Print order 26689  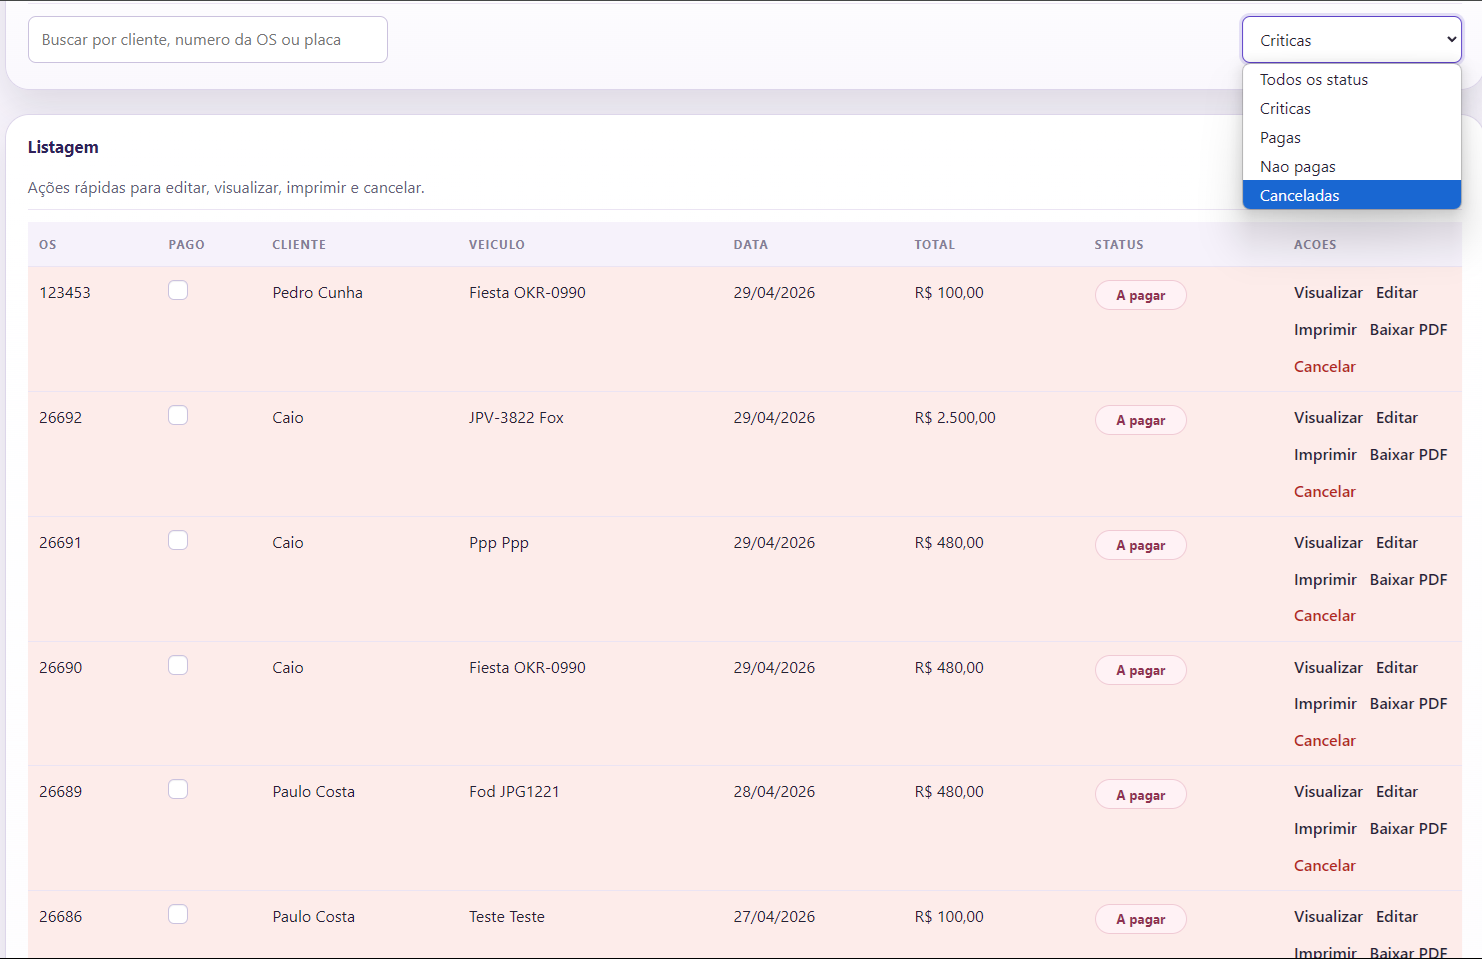point(1325,829)
